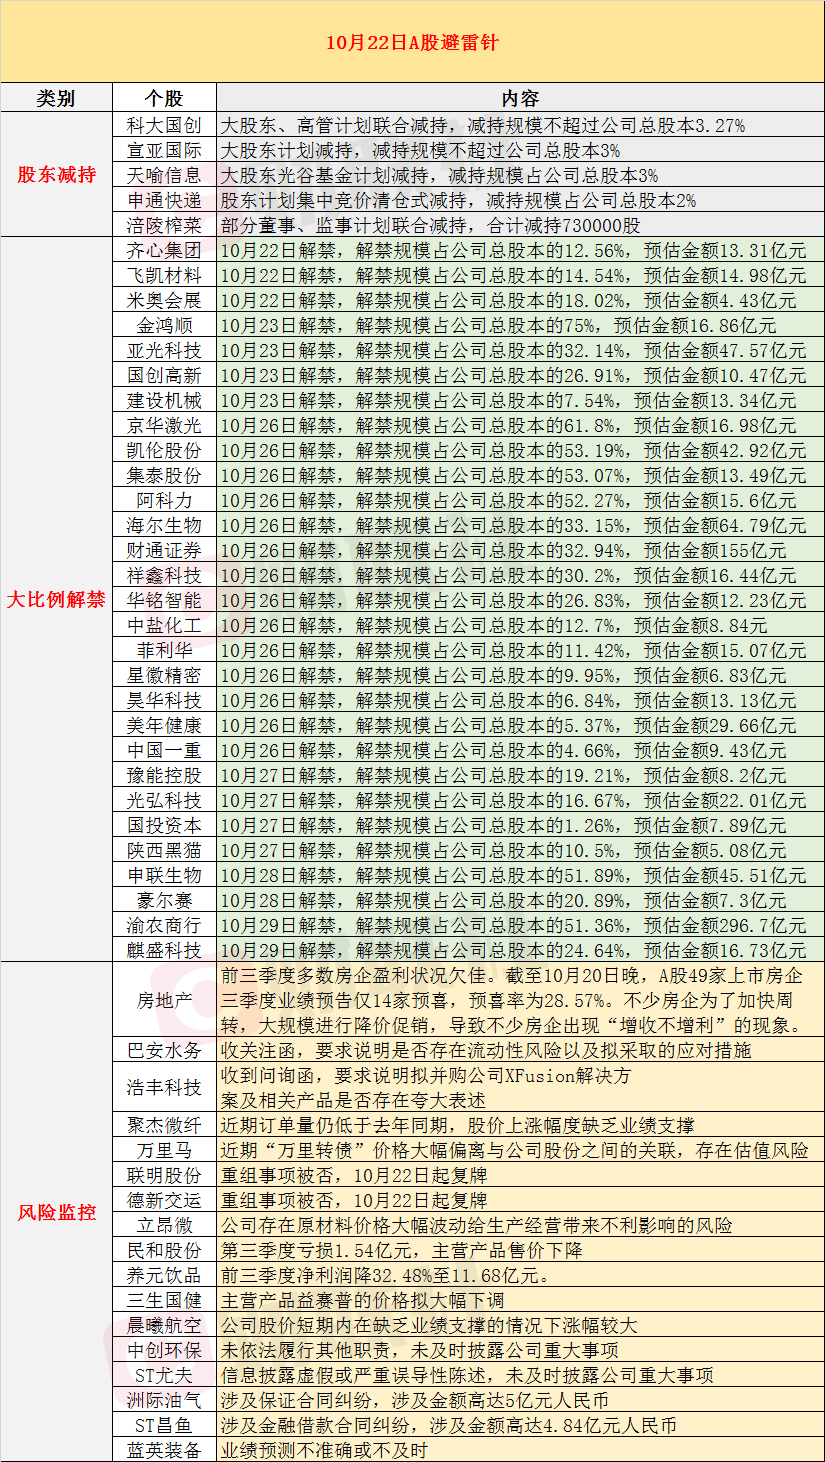
Task: Click the stock name '金鸿顺'
Action: click(x=164, y=325)
